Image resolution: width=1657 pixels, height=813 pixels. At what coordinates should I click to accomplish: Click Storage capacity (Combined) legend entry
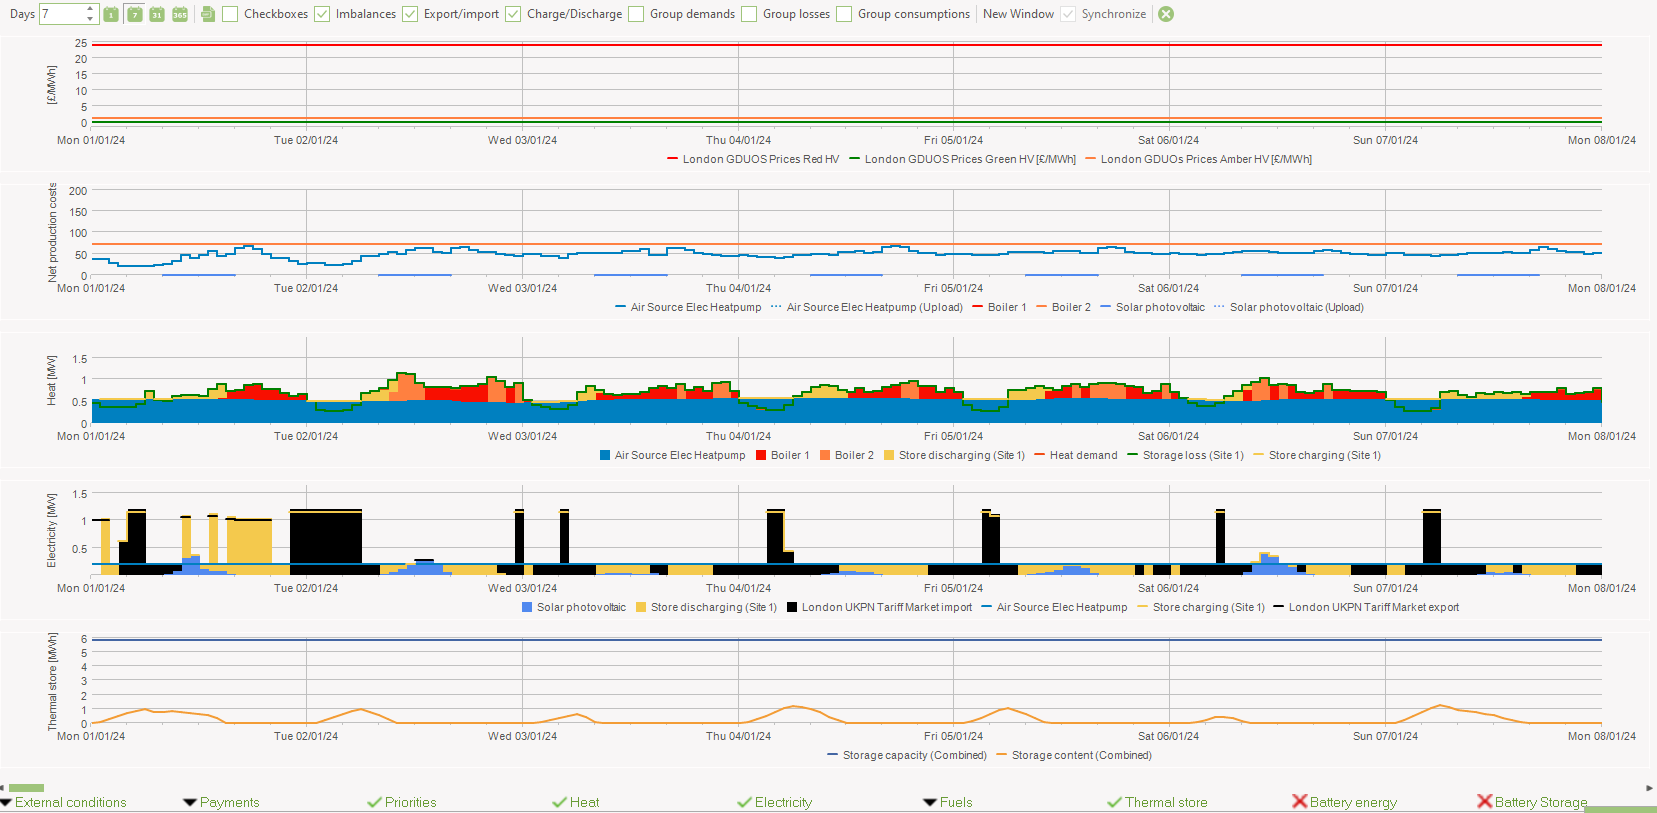907,755
